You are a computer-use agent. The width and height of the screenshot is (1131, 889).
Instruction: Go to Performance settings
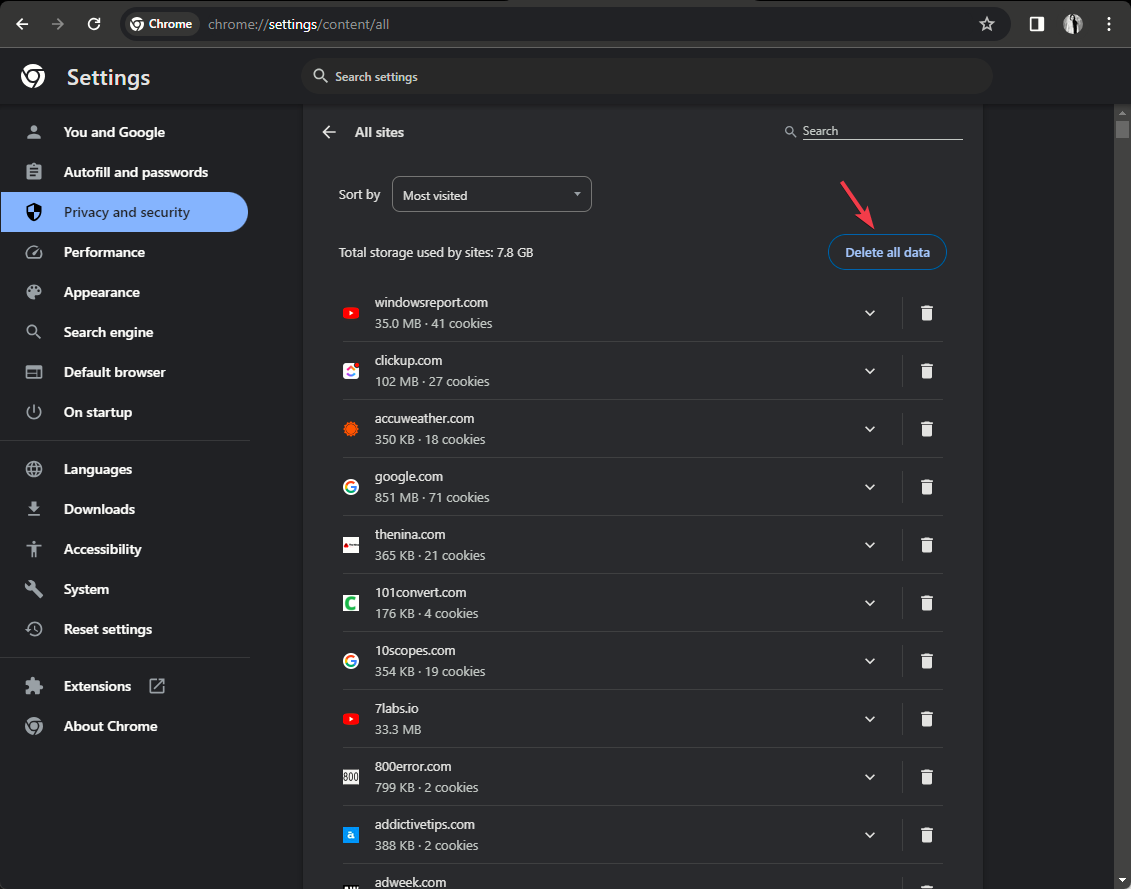104,252
